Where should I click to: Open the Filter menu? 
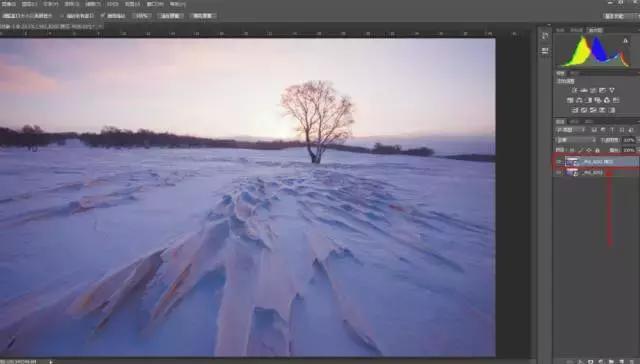tap(93, 4)
